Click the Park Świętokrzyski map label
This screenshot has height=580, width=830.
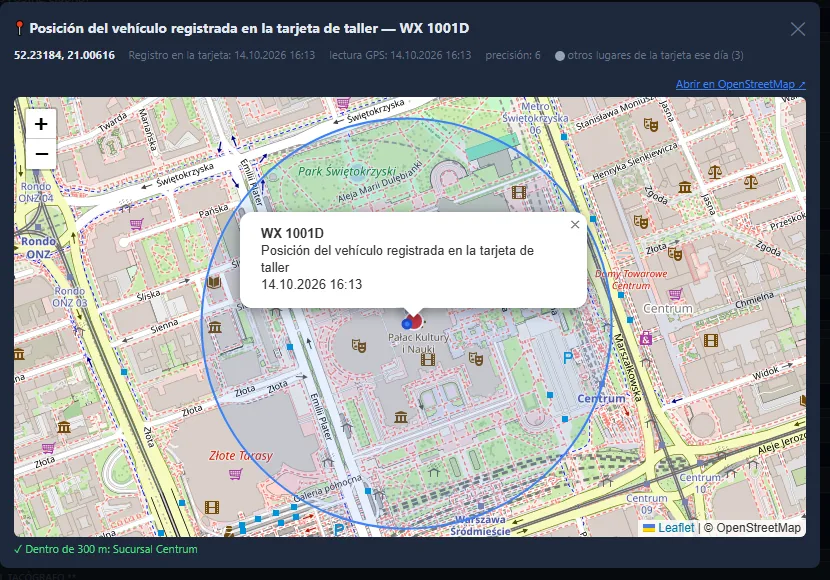(x=347, y=171)
